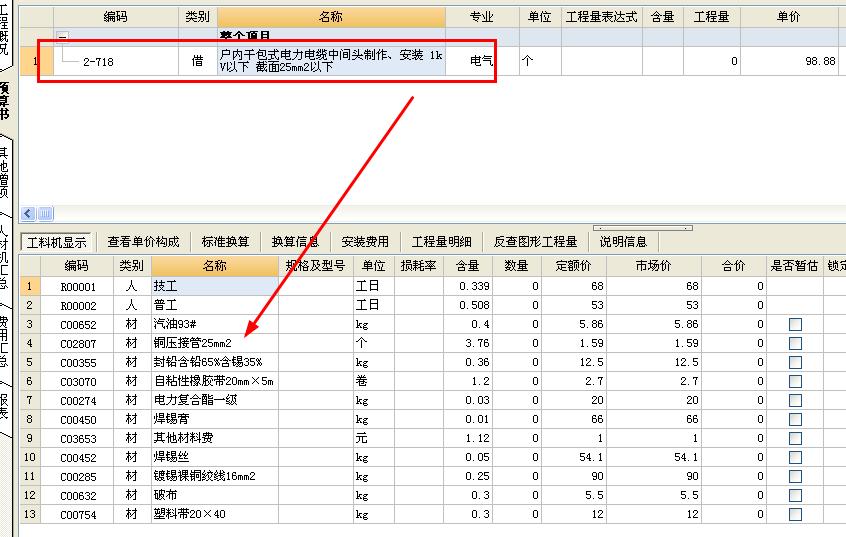The image size is (846, 537).
Task: Click the 是否暂估 column header
Action: 794,266
